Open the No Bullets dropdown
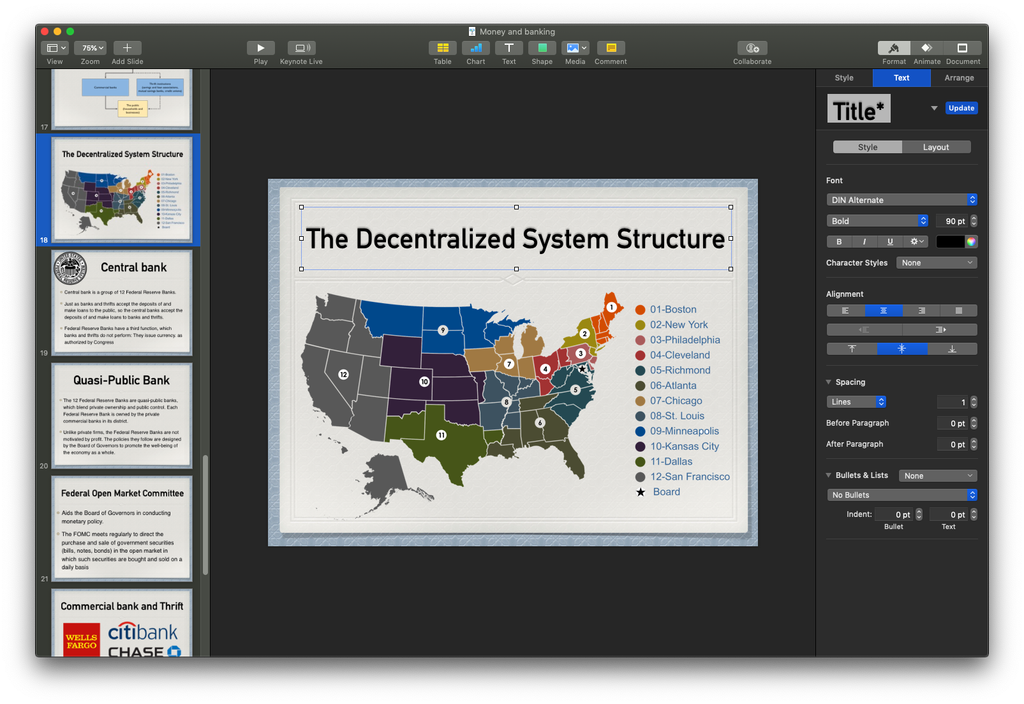The height and width of the screenshot is (704, 1024). [901, 495]
